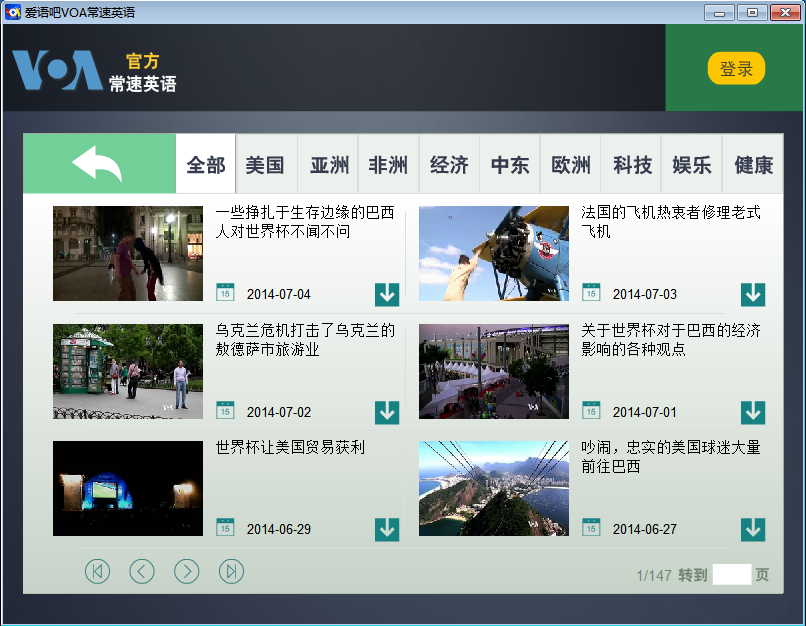The width and height of the screenshot is (806, 626).
Task: Click the app icon in title bar
Action: (x=12, y=12)
